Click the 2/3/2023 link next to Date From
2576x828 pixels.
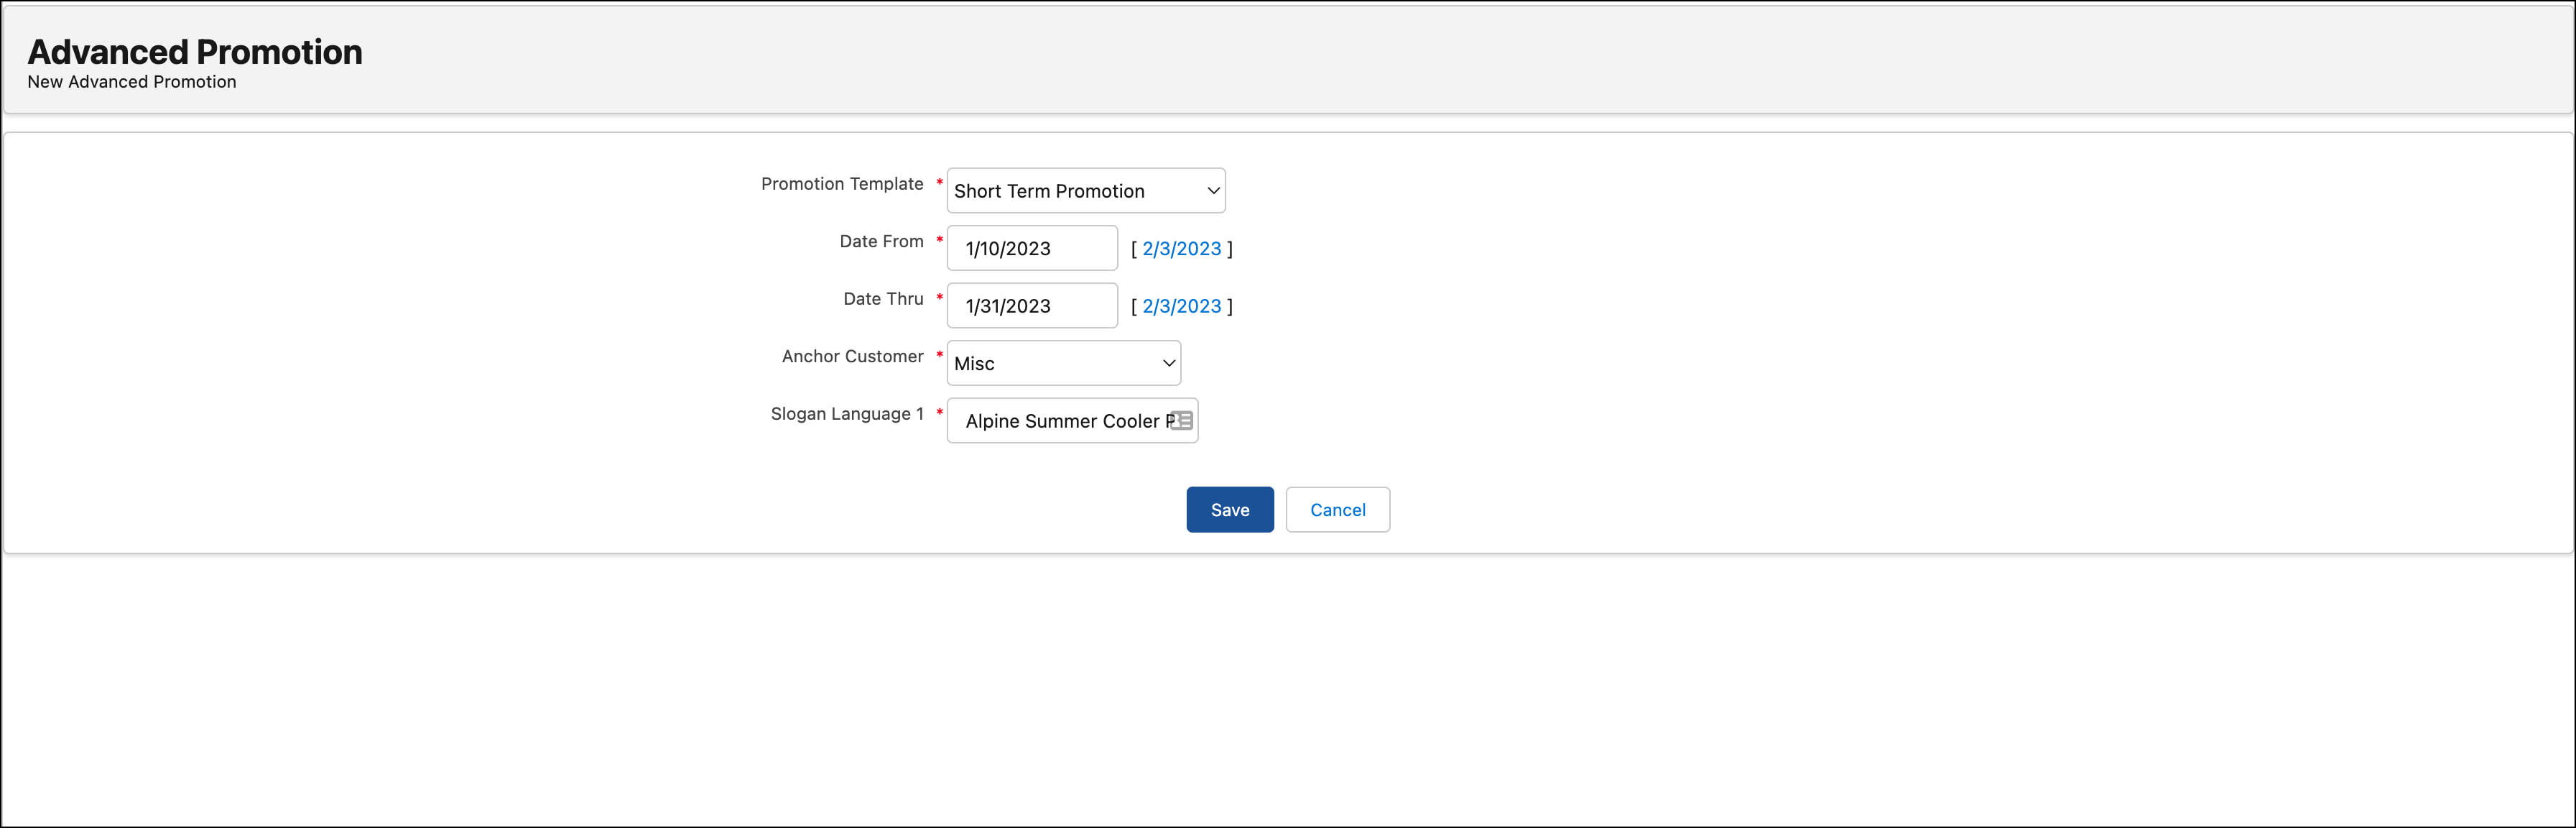1182,248
